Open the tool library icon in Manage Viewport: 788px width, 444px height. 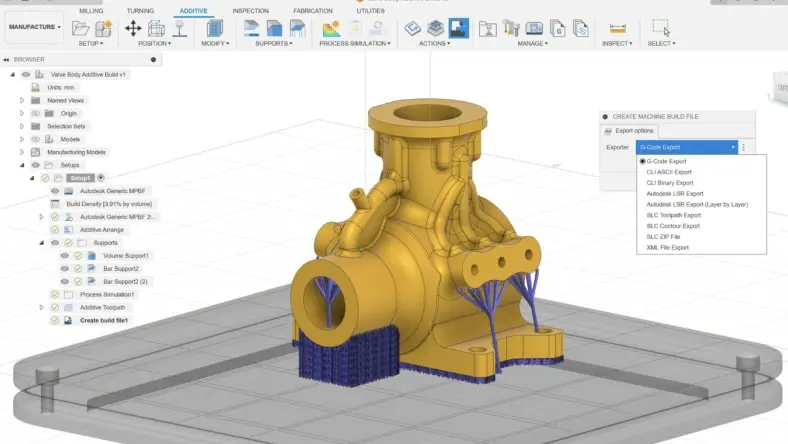pos(511,29)
